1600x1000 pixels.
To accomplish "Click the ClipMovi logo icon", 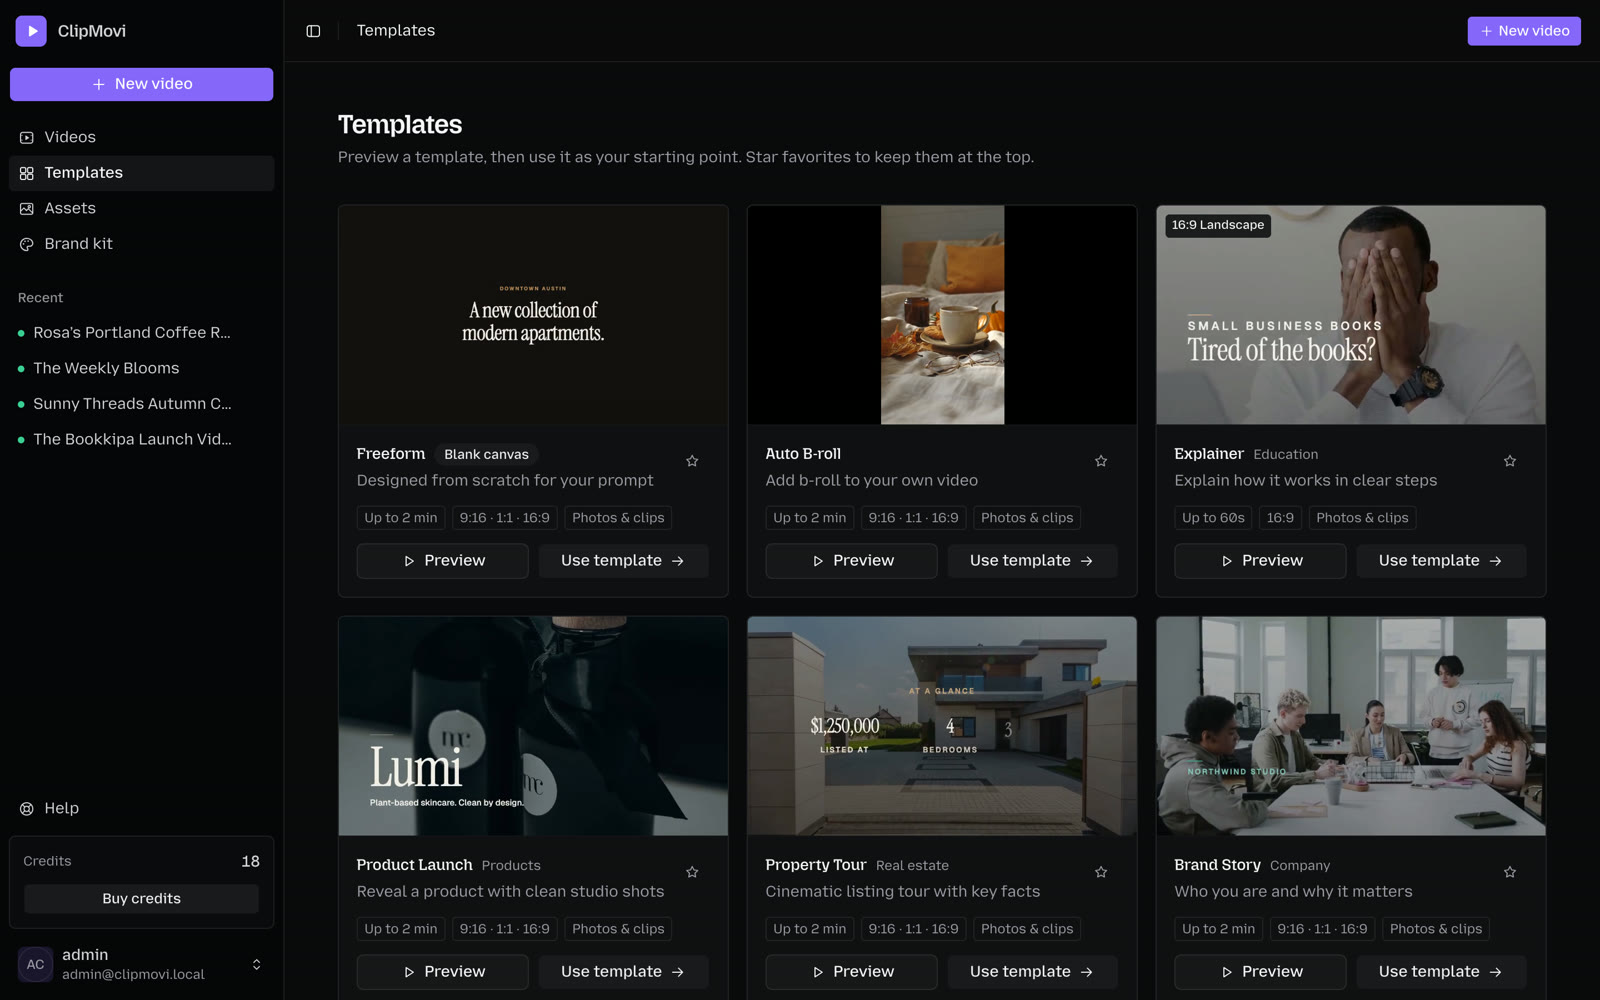I will 31,31.
